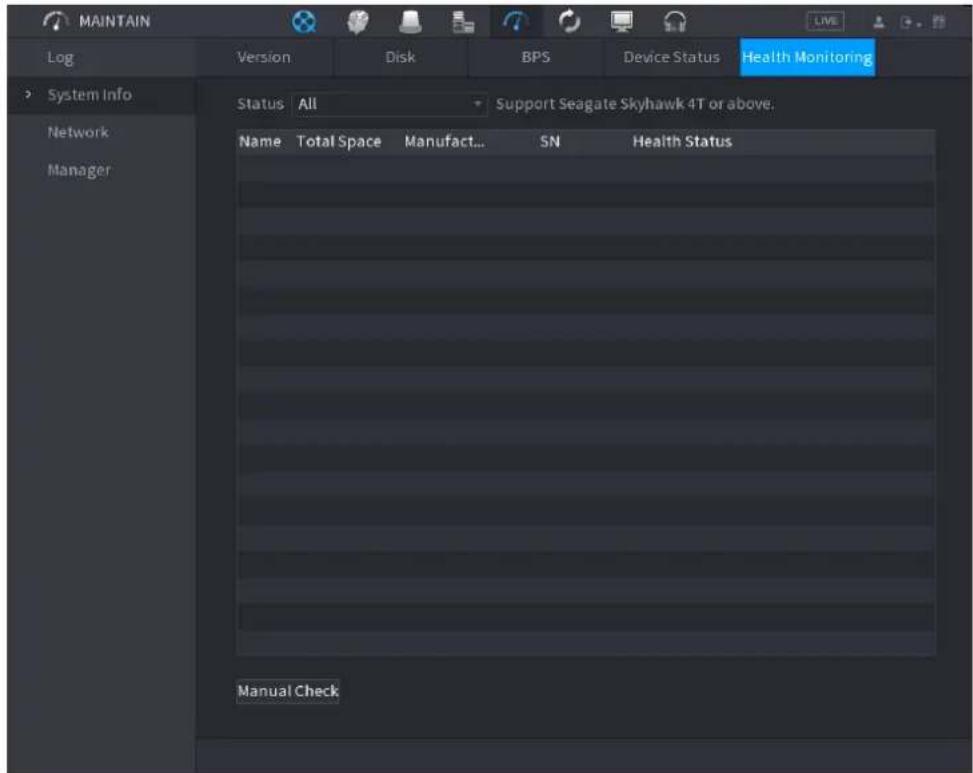The image size is (973, 773).
Task: Open the Audio headphones icon
Action: click(x=675, y=22)
